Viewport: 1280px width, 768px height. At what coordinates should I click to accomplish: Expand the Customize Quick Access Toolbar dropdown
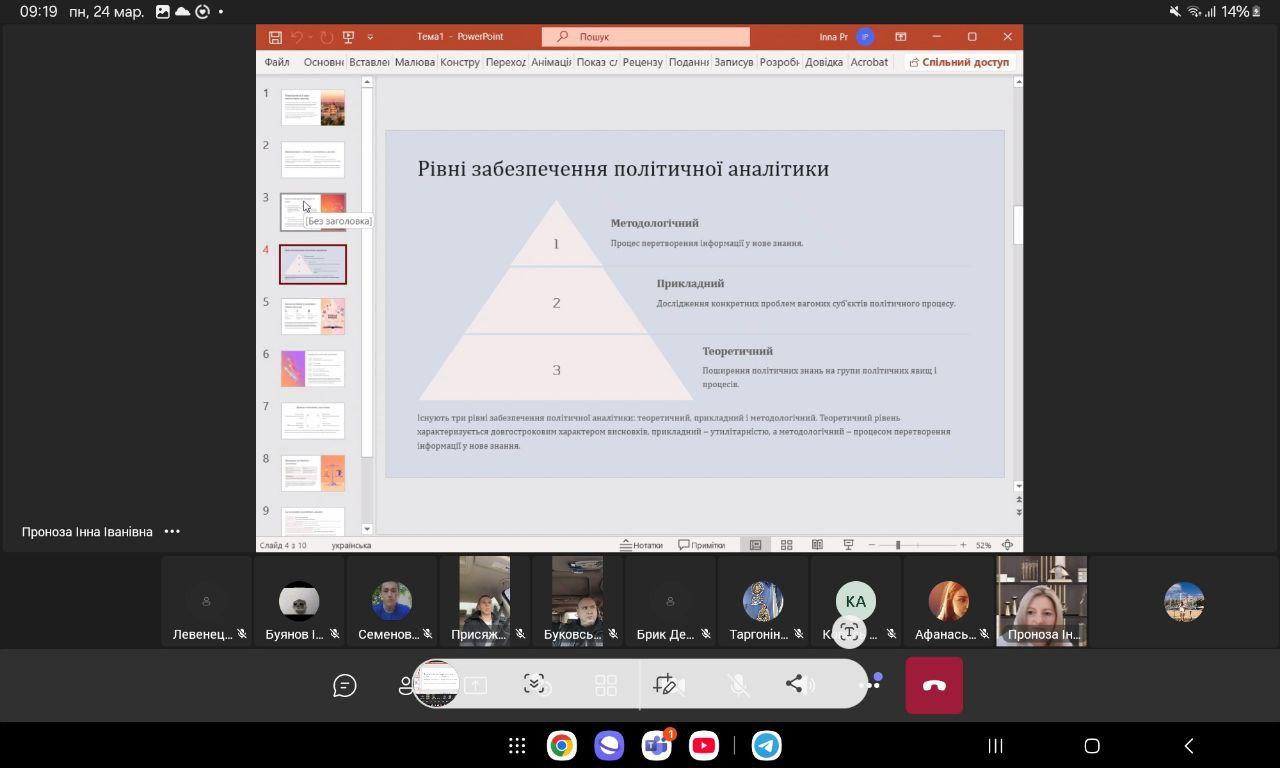coord(370,37)
